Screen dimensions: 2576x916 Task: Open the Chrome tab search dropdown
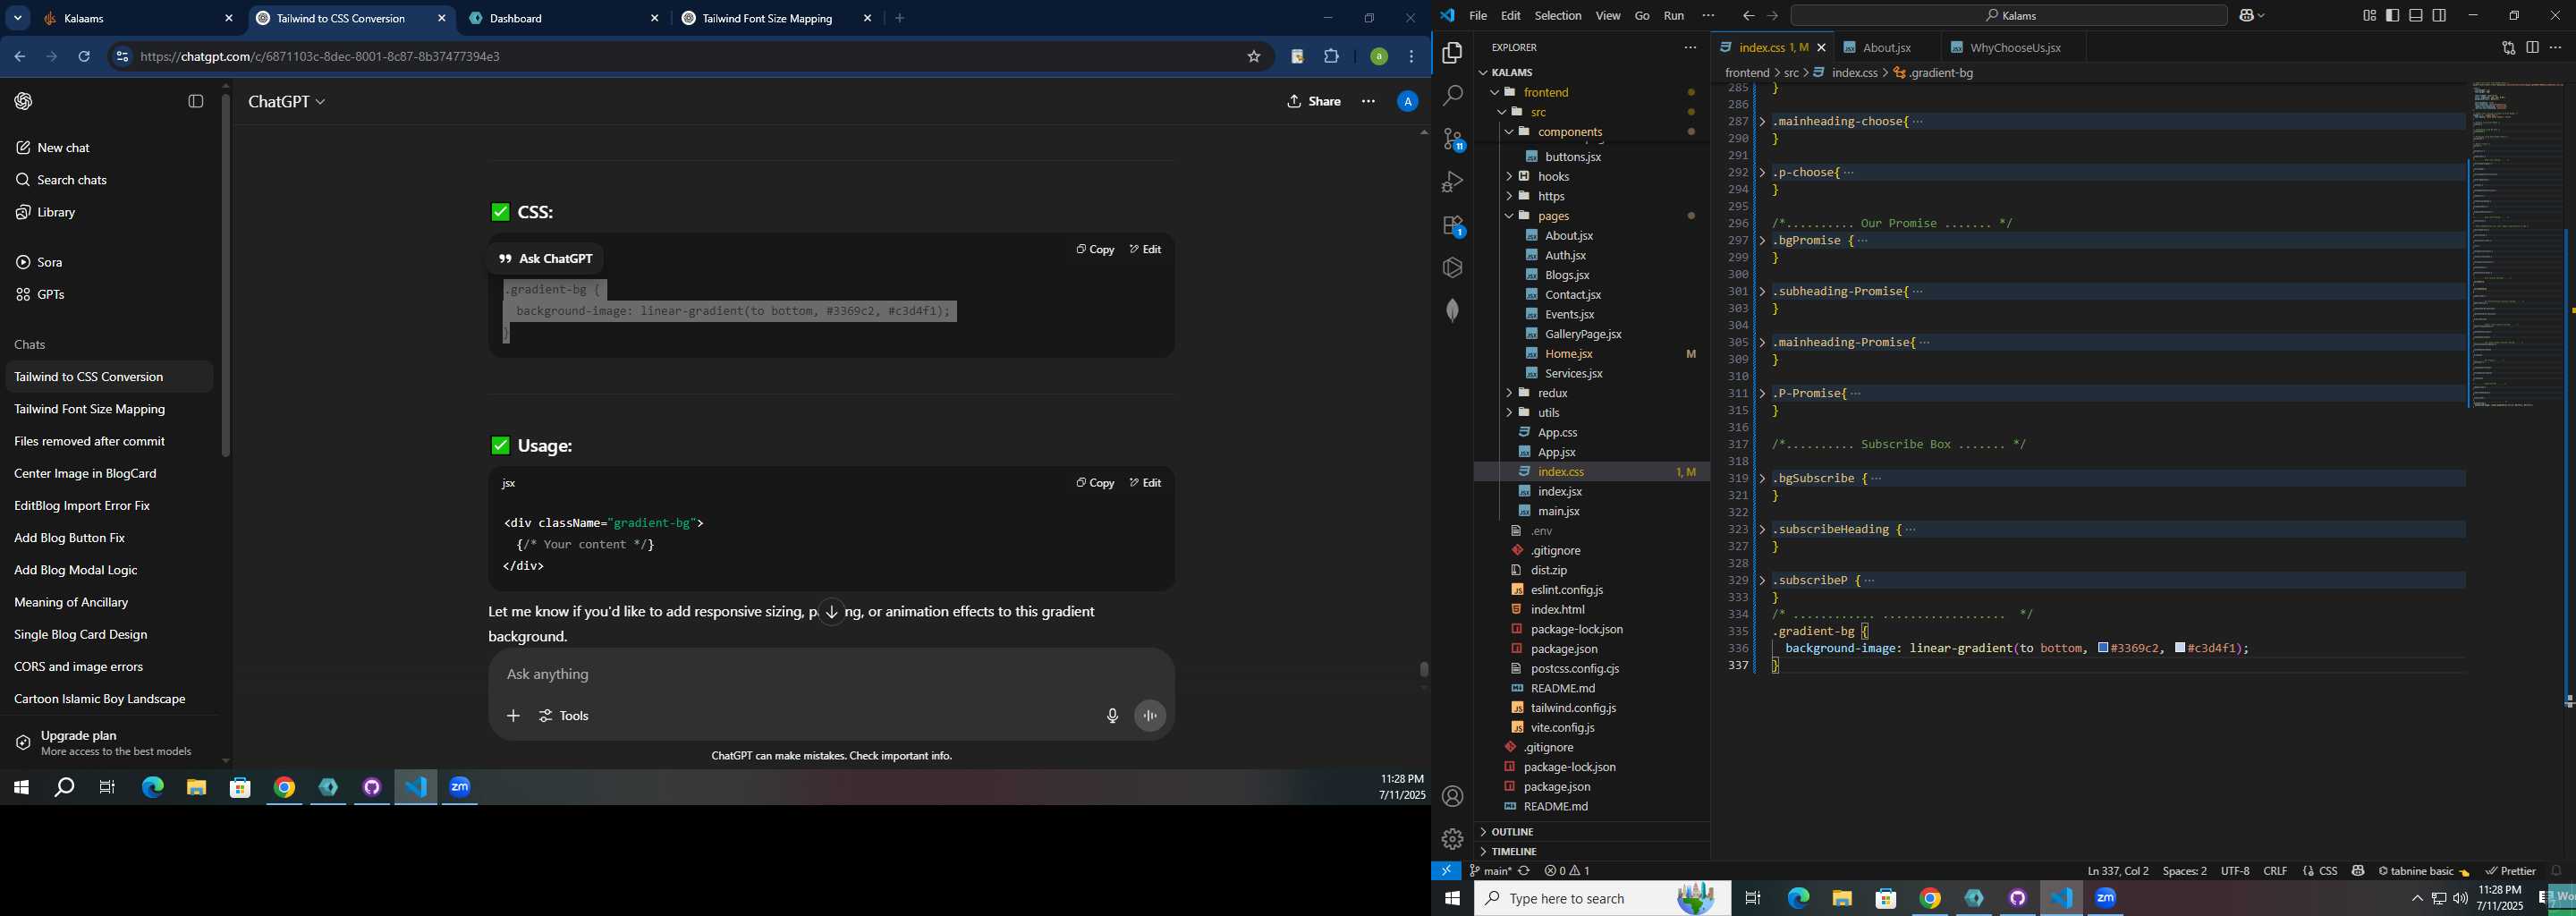tap(17, 18)
